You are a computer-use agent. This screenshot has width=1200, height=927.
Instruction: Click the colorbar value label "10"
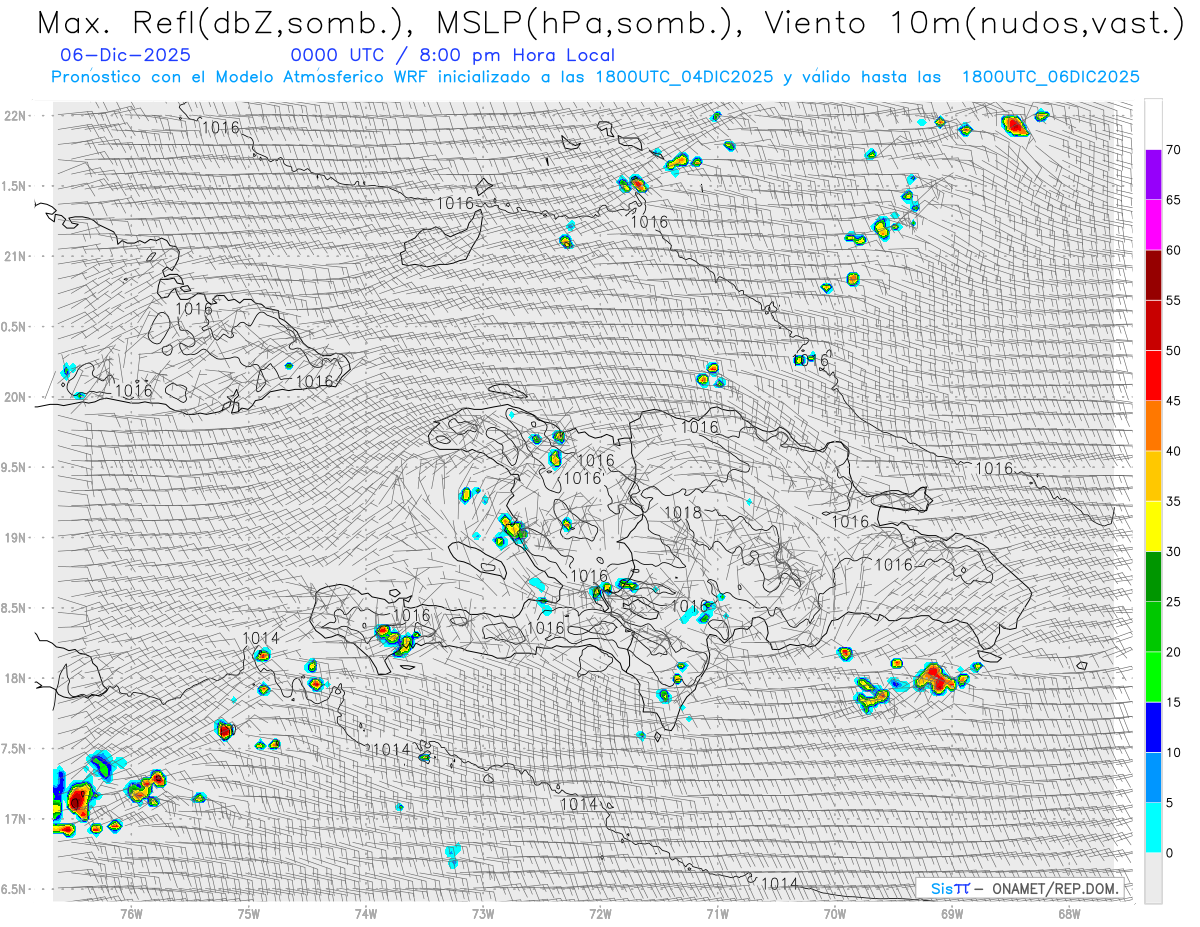pyautogui.click(x=1173, y=752)
